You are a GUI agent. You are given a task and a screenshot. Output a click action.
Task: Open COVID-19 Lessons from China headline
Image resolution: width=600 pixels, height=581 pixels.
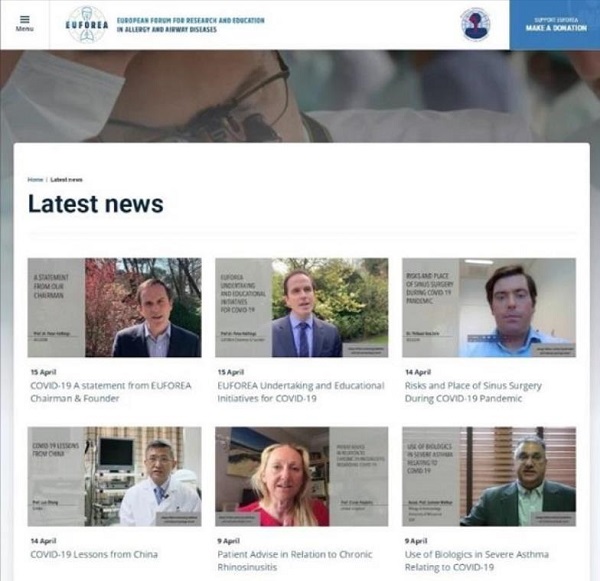(94, 554)
